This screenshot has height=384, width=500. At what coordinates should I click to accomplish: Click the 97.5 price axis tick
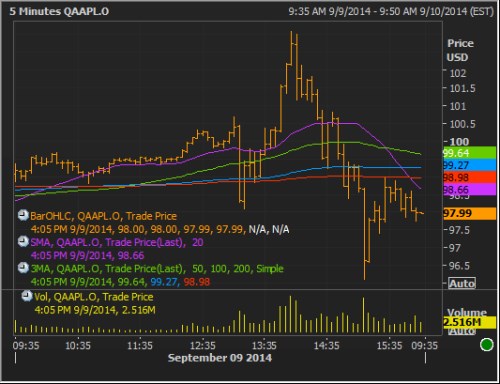[x=459, y=230]
